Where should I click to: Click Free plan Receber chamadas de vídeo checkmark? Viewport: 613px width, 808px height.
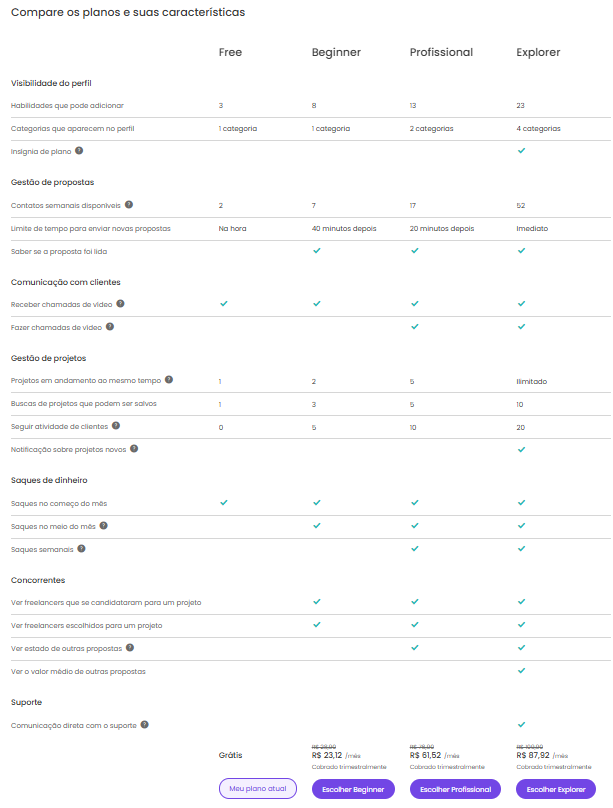(224, 303)
